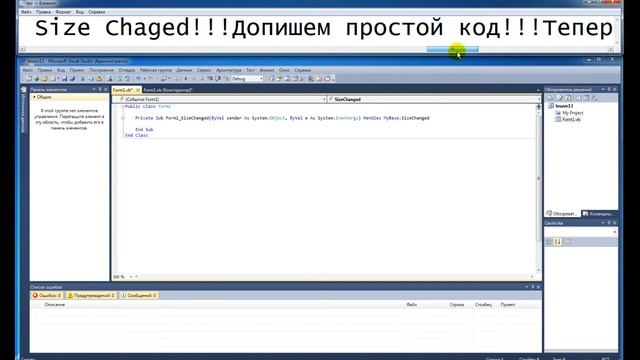640x360 pixels.
Task: Open the Формат menu in Notepad
Action: click(63, 12)
